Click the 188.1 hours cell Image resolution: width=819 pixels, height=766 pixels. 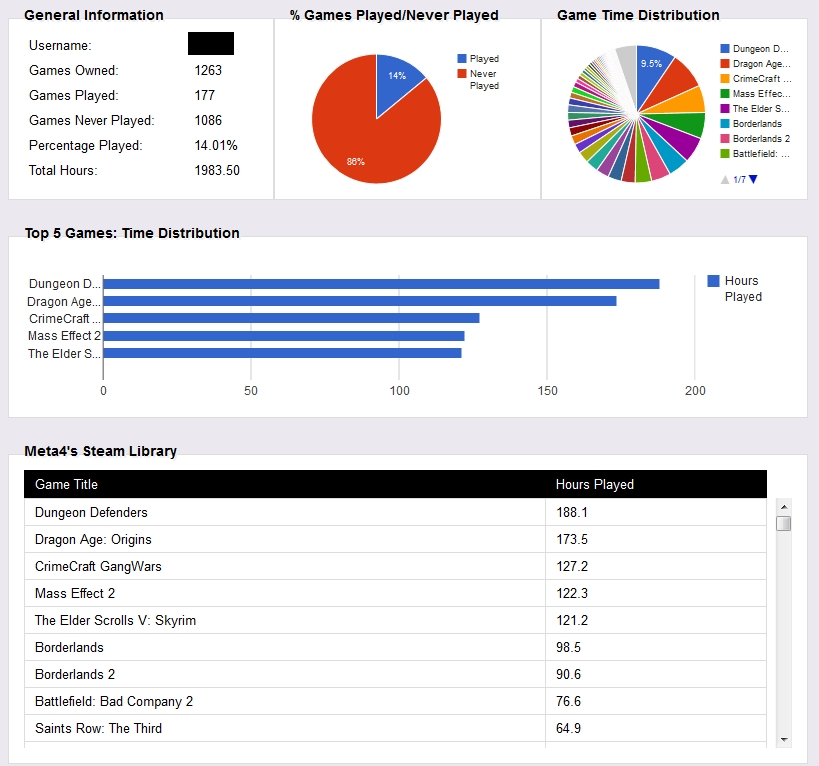[x=656, y=512]
